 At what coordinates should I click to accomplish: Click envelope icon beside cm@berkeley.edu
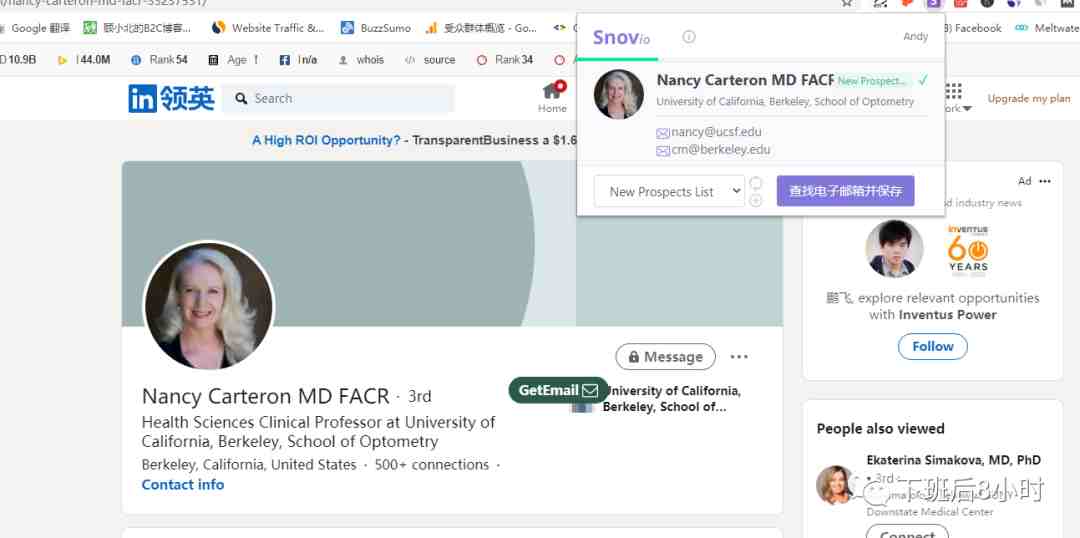663,151
